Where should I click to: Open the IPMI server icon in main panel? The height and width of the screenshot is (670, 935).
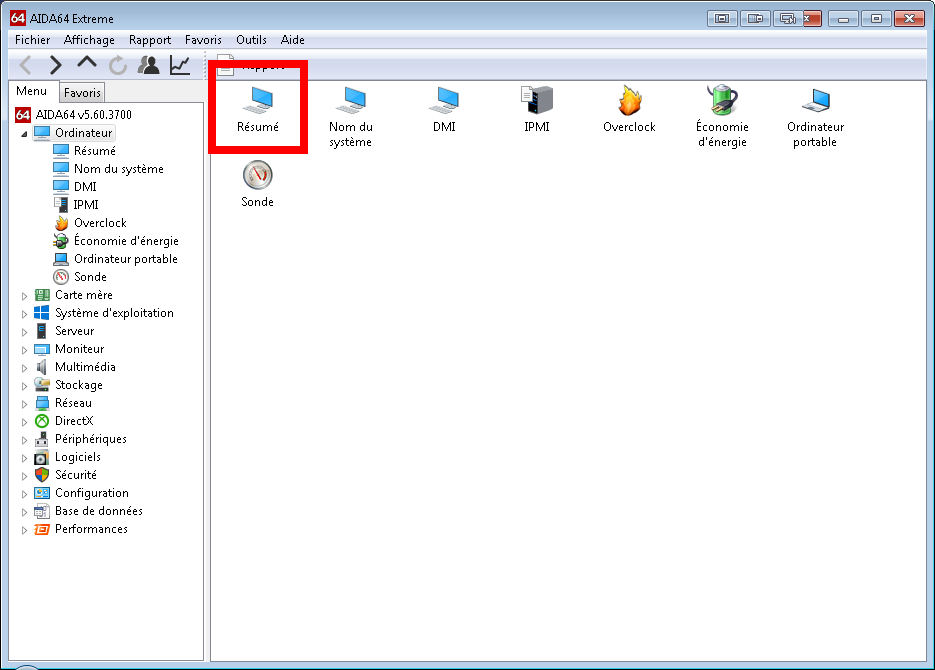pyautogui.click(x=537, y=109)
